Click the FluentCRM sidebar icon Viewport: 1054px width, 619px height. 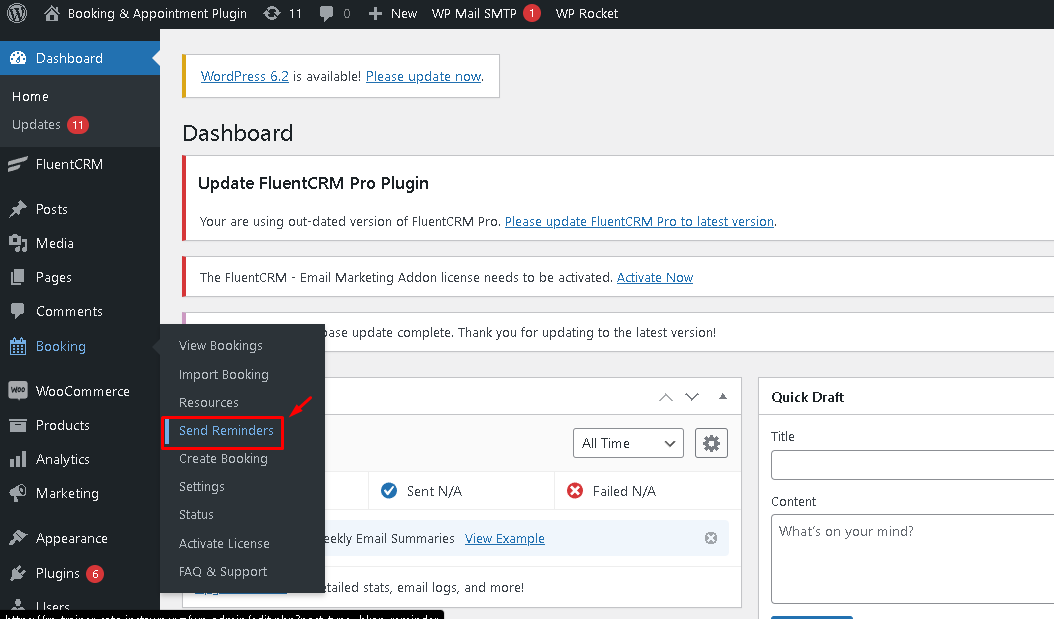[18, 164]
